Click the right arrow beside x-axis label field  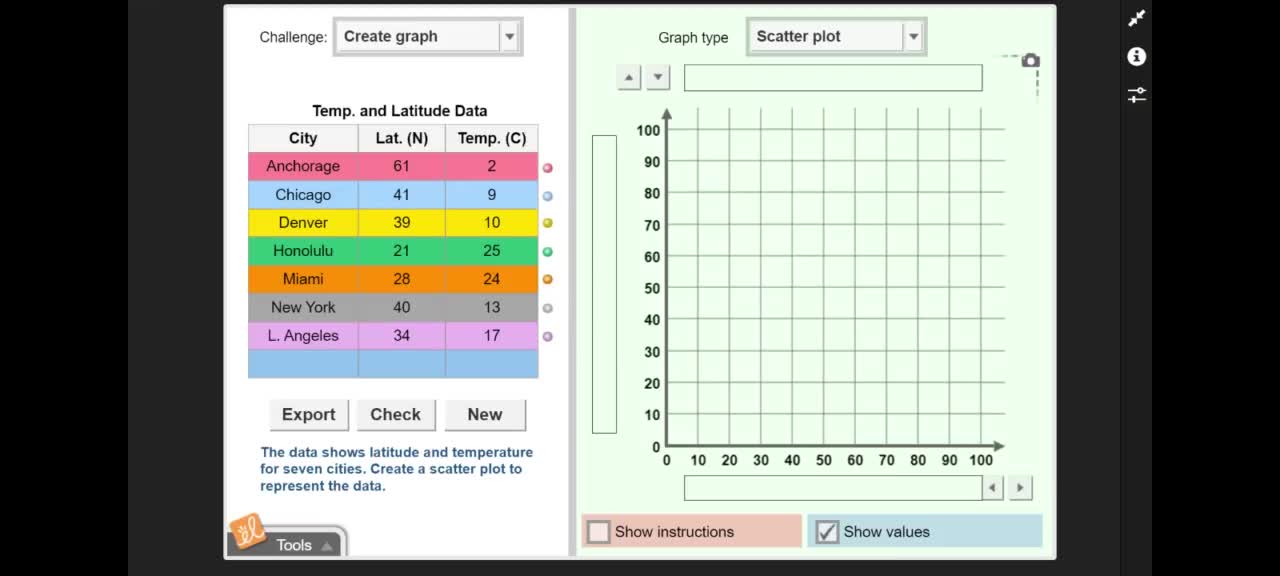pos(1019,487)
